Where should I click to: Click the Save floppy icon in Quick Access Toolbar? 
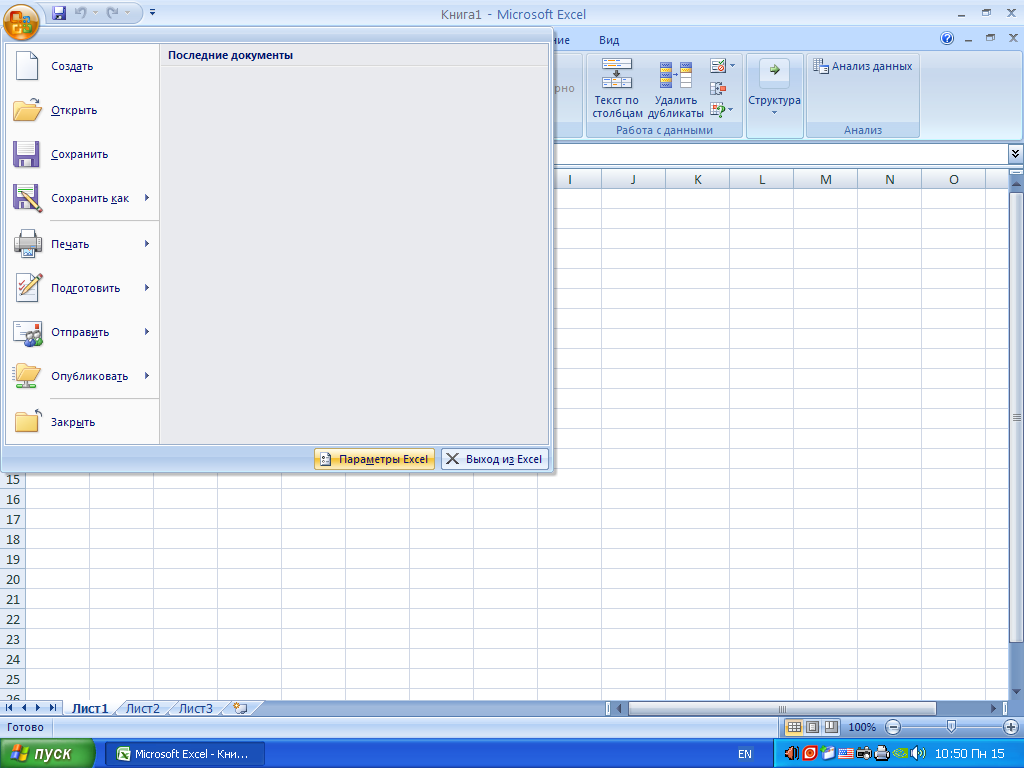(x=59, y=12)
